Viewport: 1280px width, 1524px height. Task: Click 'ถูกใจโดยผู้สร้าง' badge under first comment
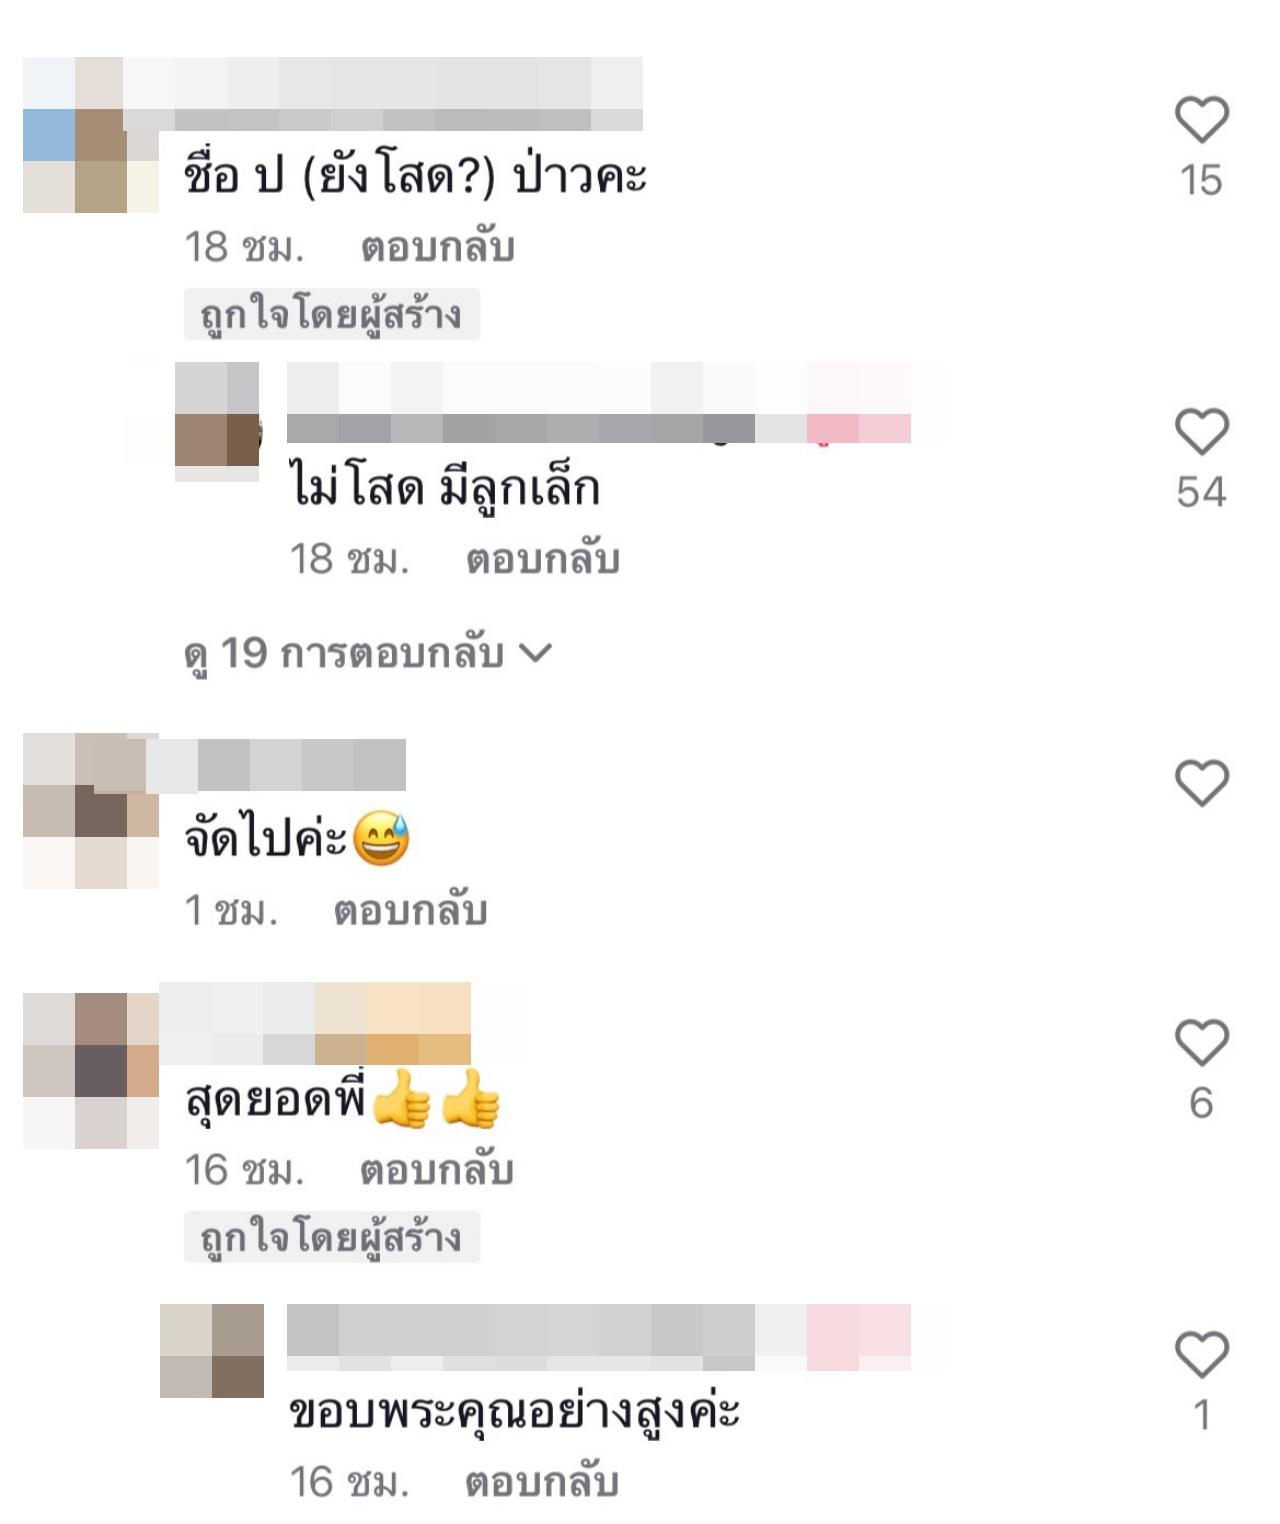click(332, 315)
